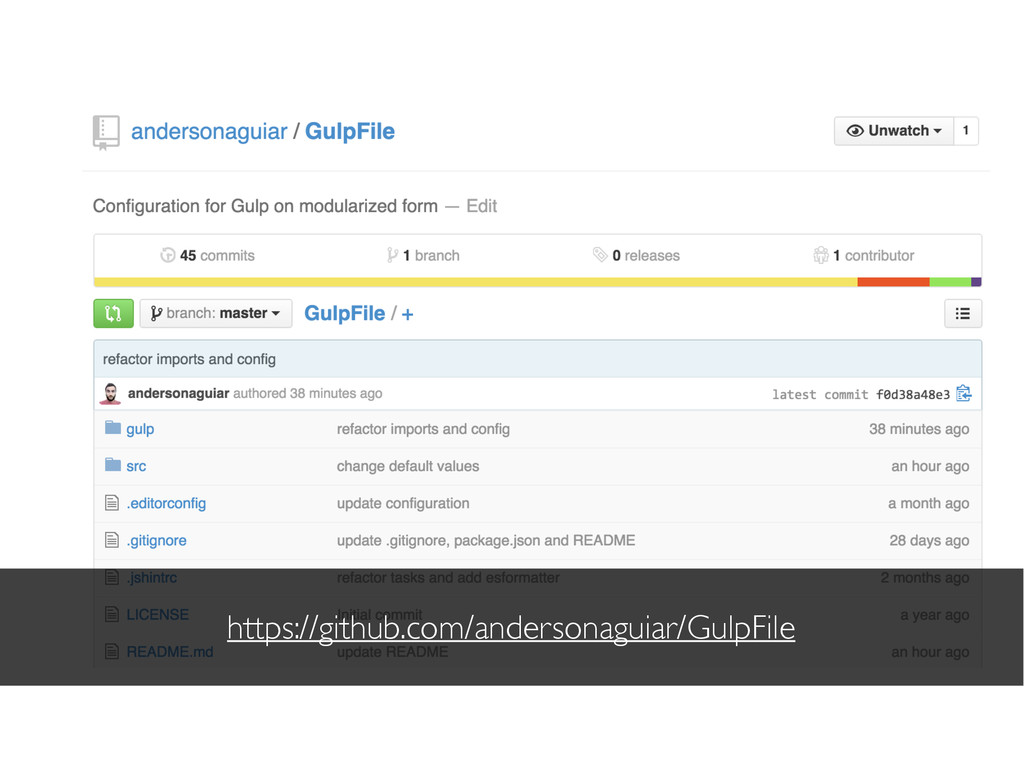Click the andersonaguiar commit author name

pyautogui.click(x=178, y=393)
